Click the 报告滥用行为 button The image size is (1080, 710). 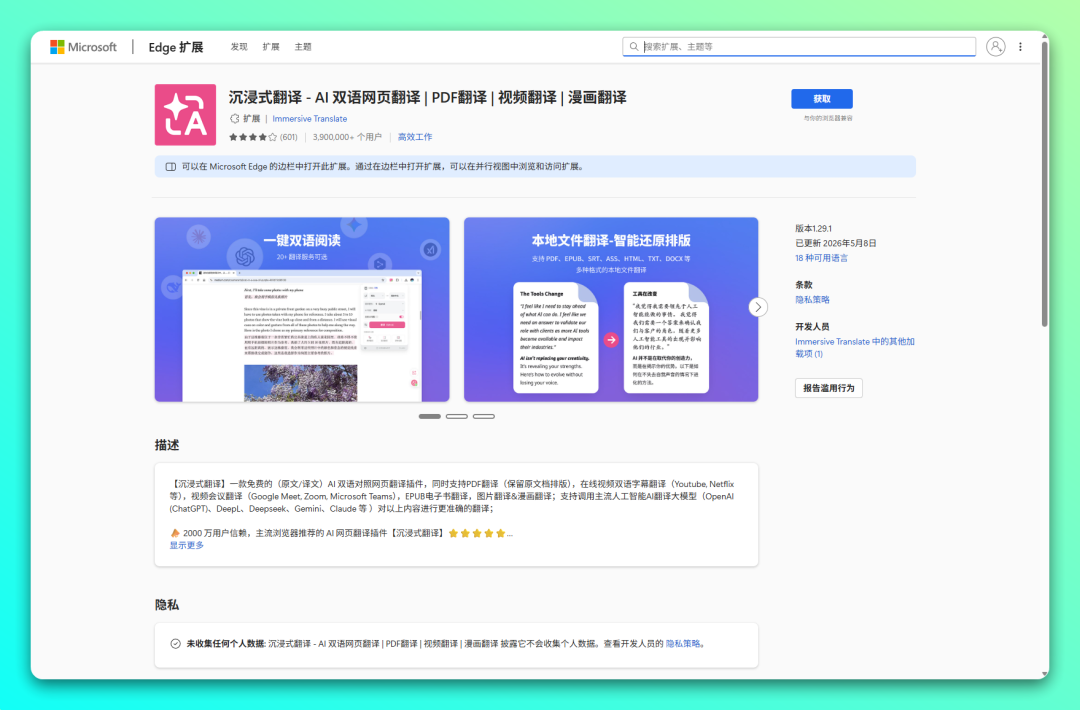click(x=829, y=388)
